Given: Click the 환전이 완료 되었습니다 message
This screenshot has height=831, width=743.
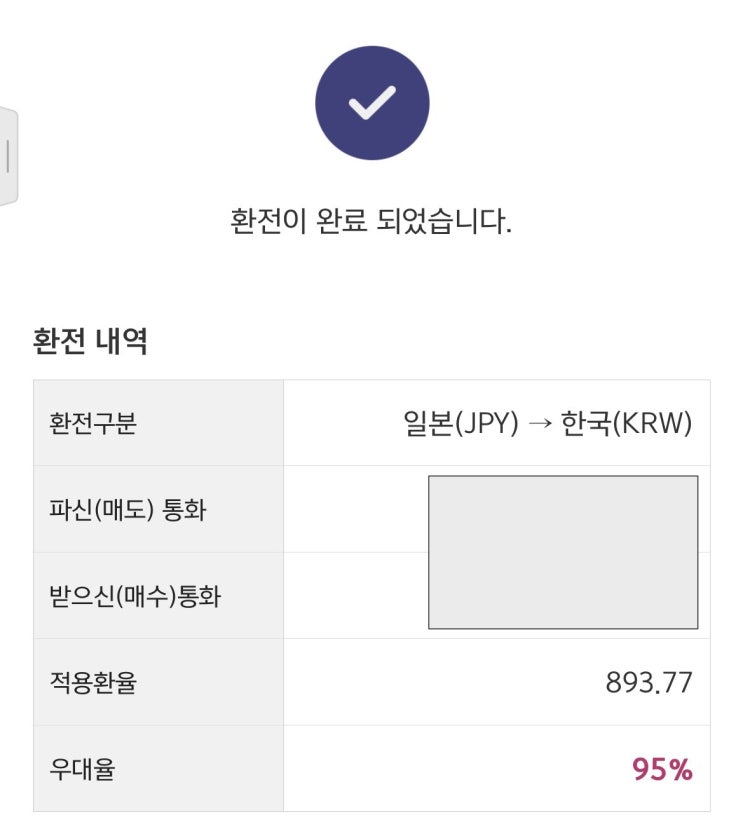Looking at the screenshot, I should pyautogui.click(x=371, y=221).
